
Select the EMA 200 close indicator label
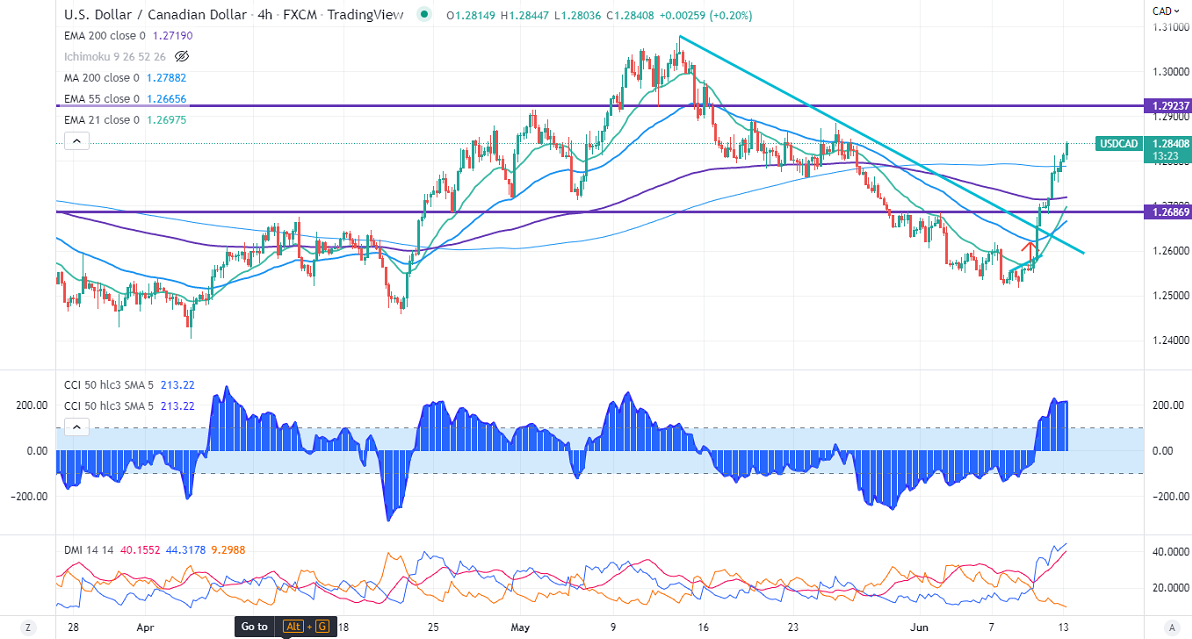click(105, 36)
